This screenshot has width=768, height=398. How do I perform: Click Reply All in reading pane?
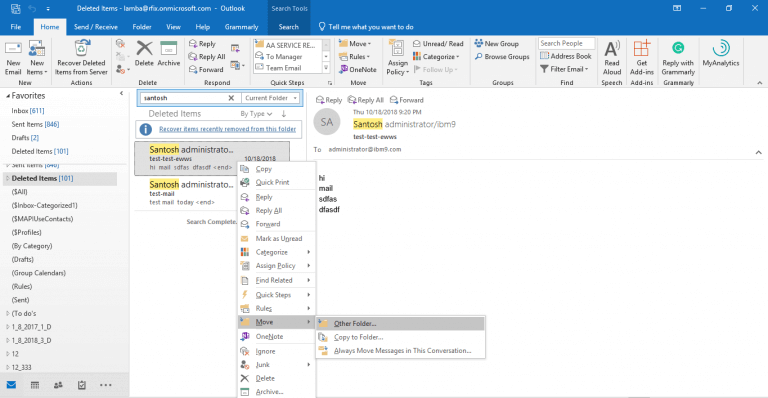(365, 100)
